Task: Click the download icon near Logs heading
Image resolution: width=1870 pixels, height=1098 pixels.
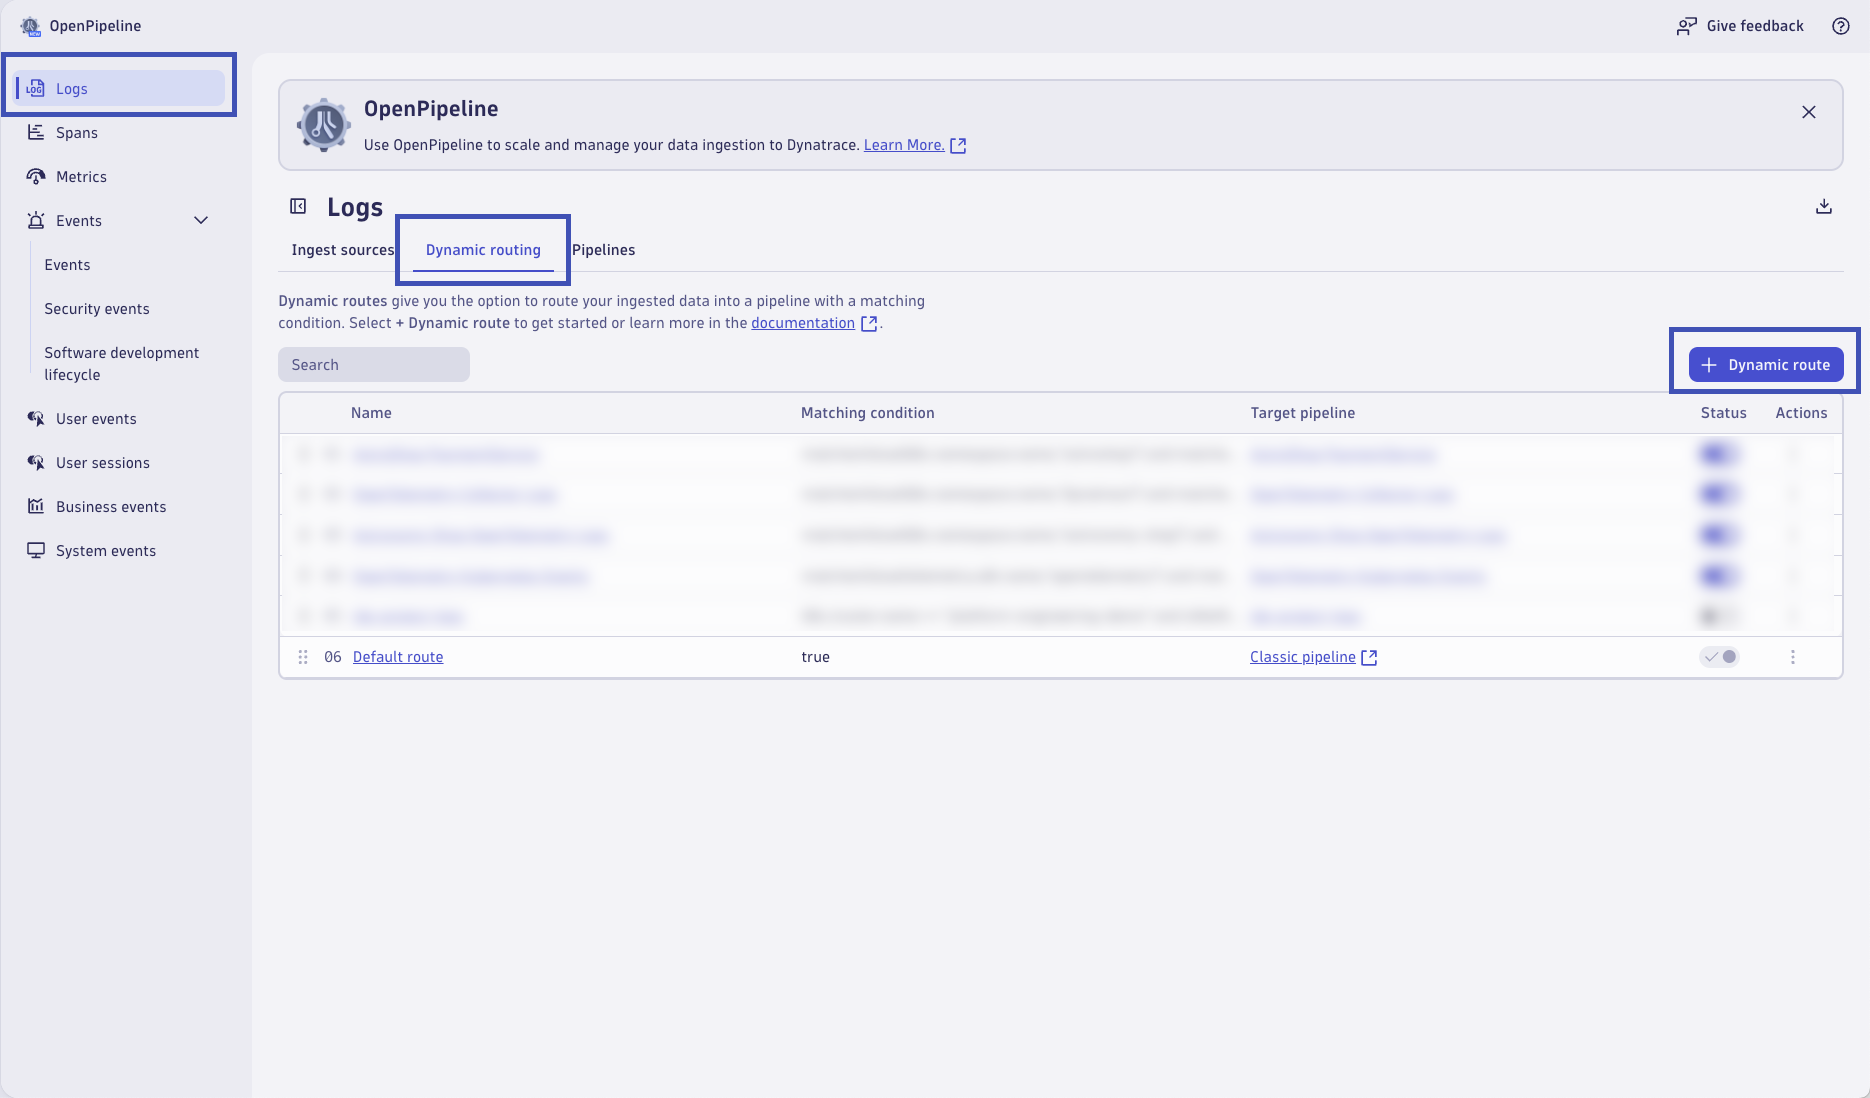Action: click(x=1823, y=206)
